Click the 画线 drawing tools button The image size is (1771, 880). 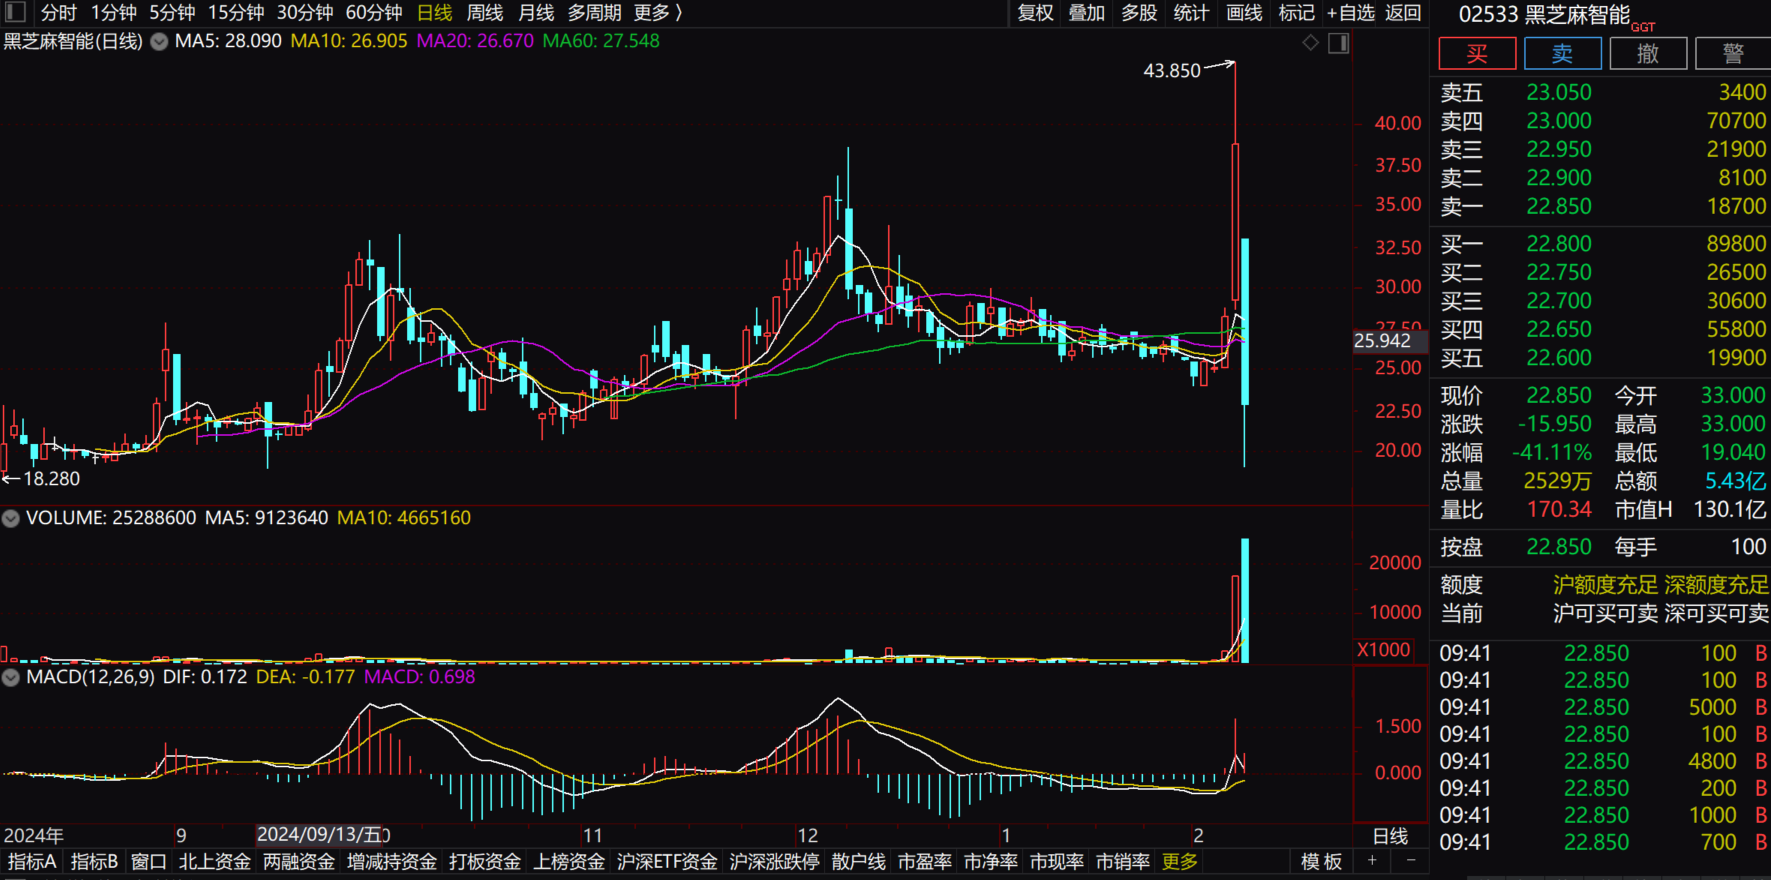[1244, 13]
